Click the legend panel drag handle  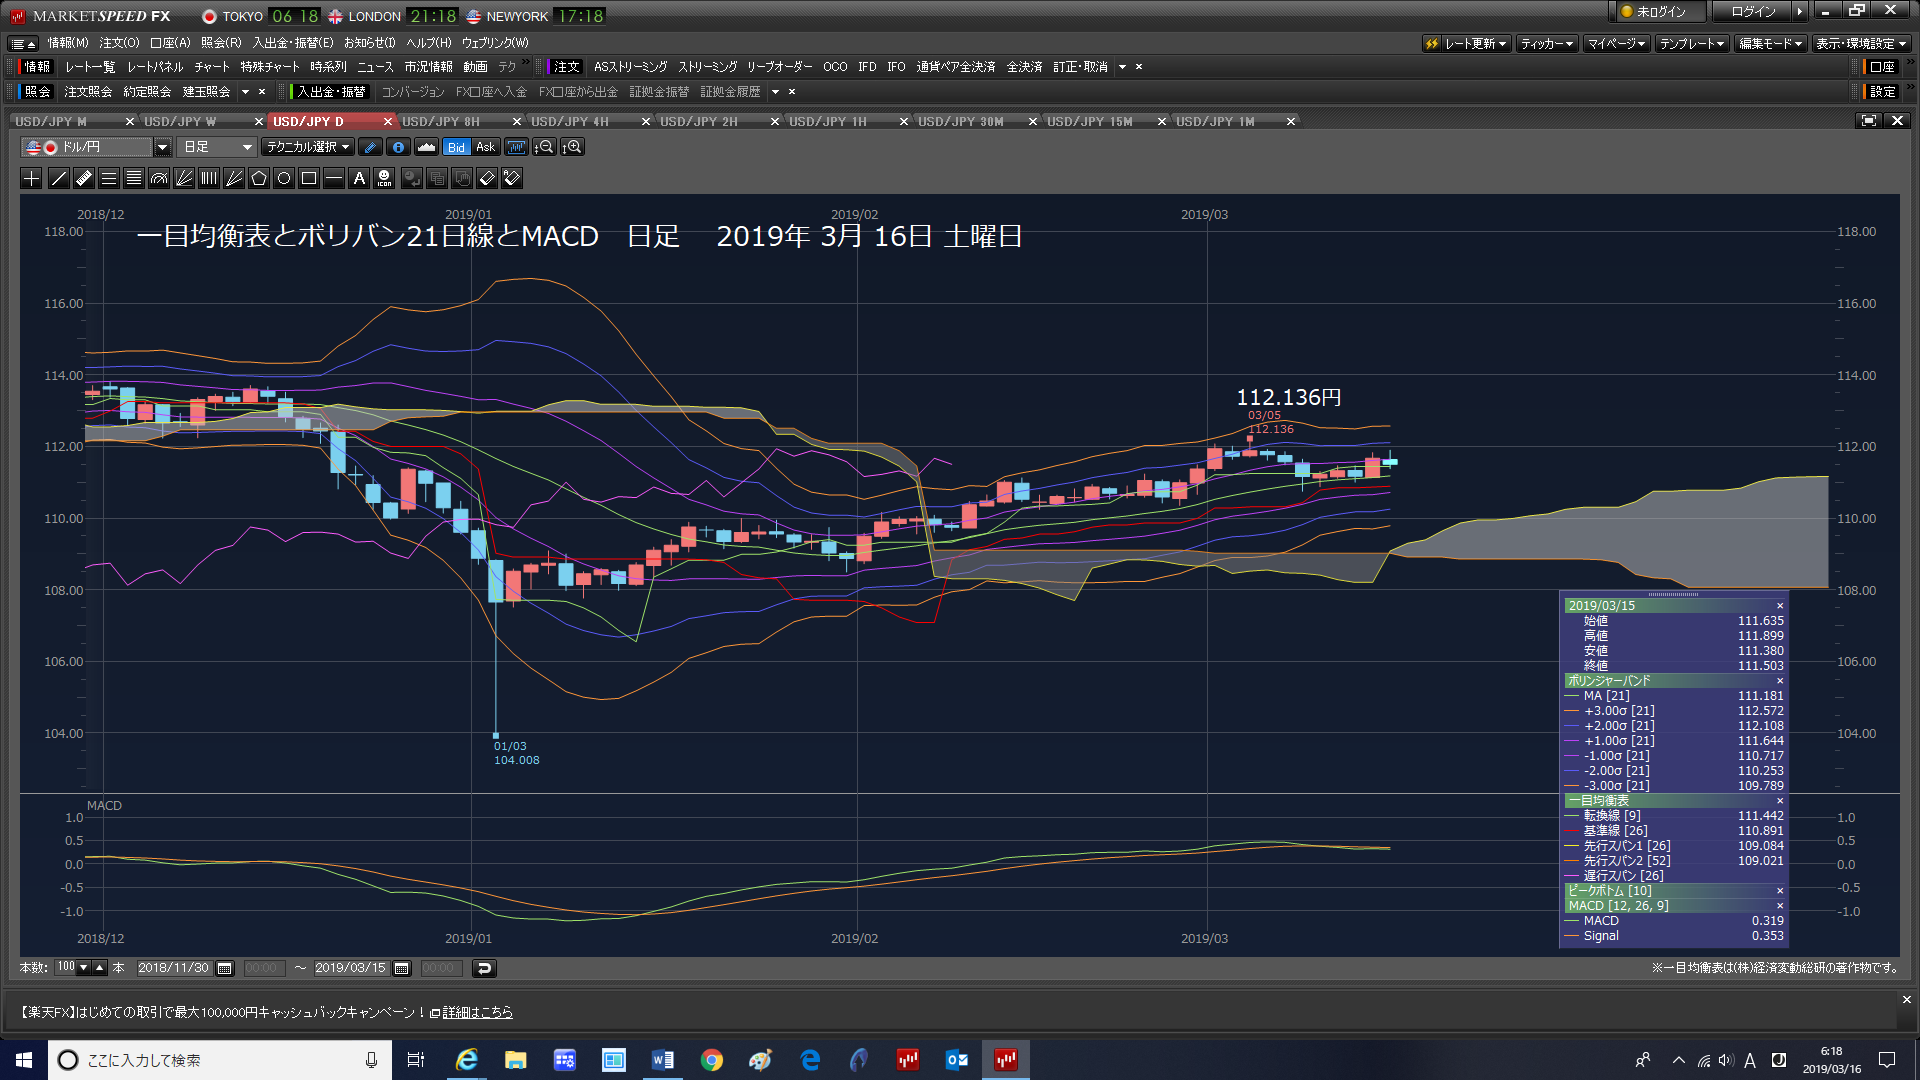click(x=1673, y=595)
